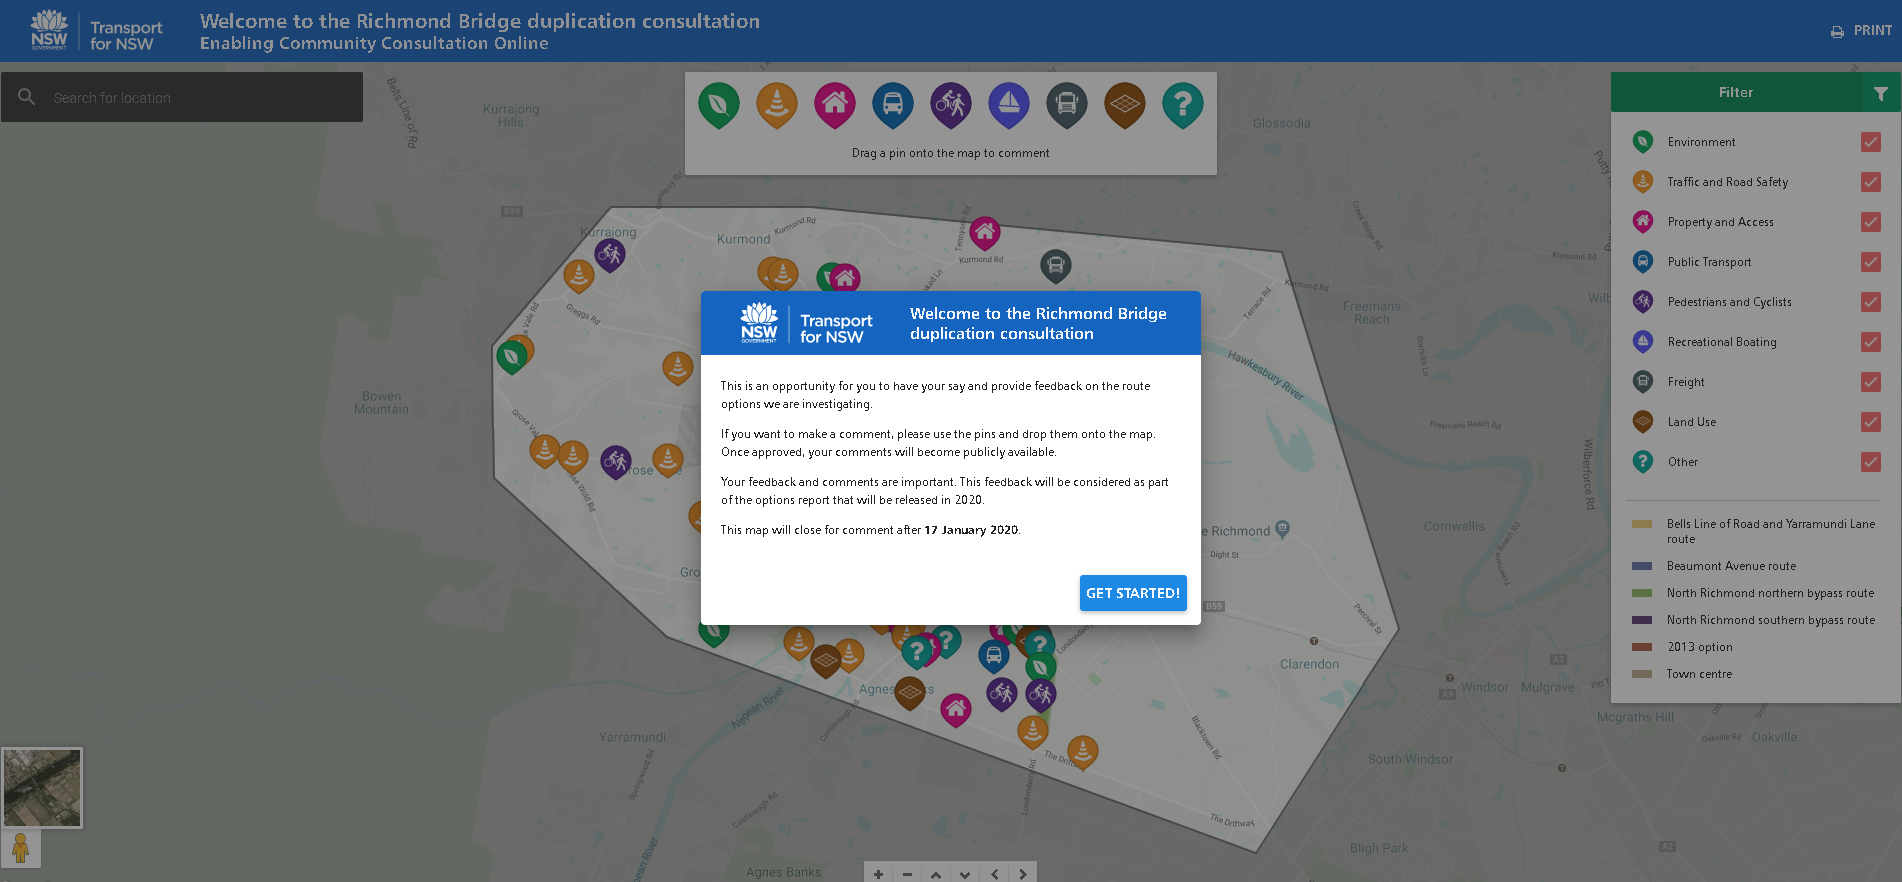Uncheck the Property and Access checkbox

coord(1871,222)
